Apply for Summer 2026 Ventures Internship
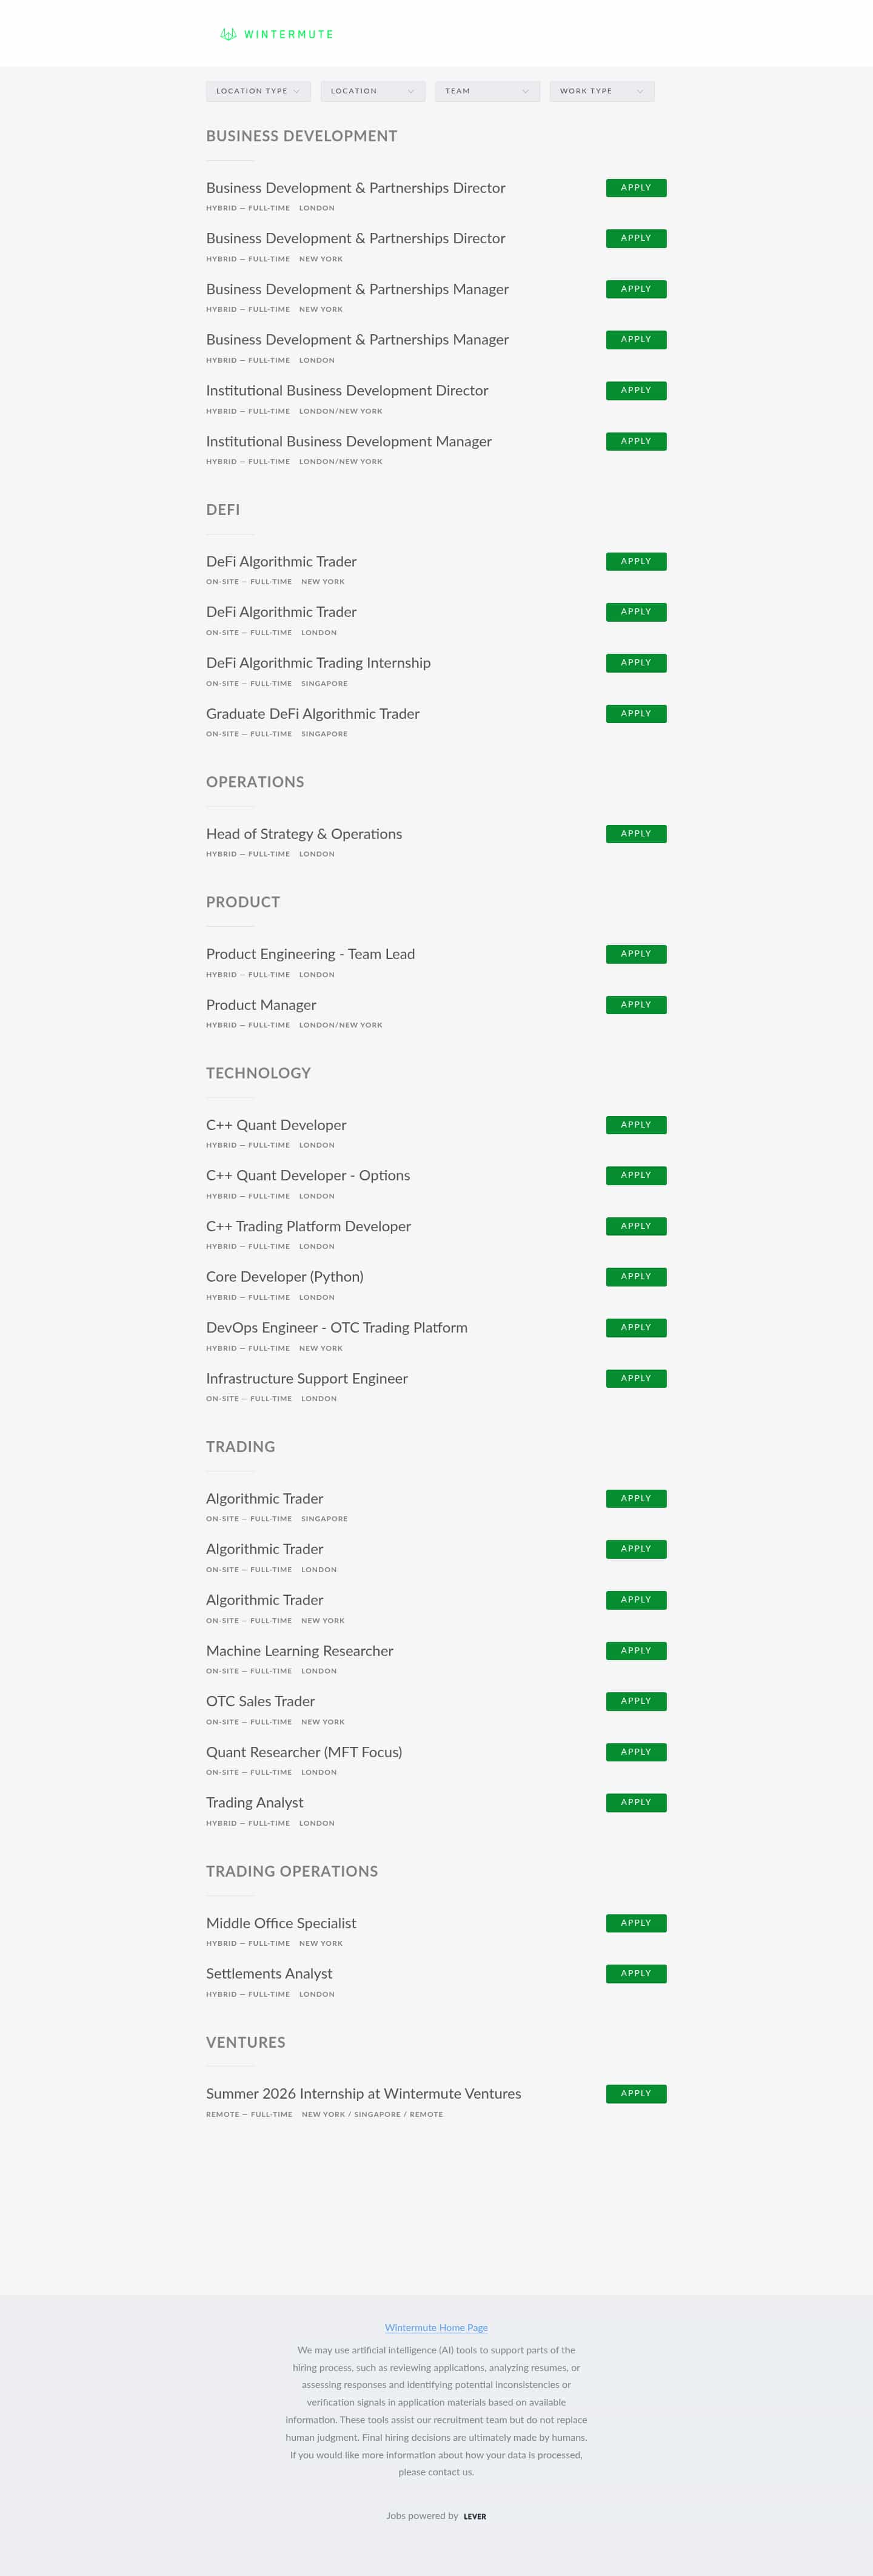This screenshot has width=873, height=2576. 636,2093
